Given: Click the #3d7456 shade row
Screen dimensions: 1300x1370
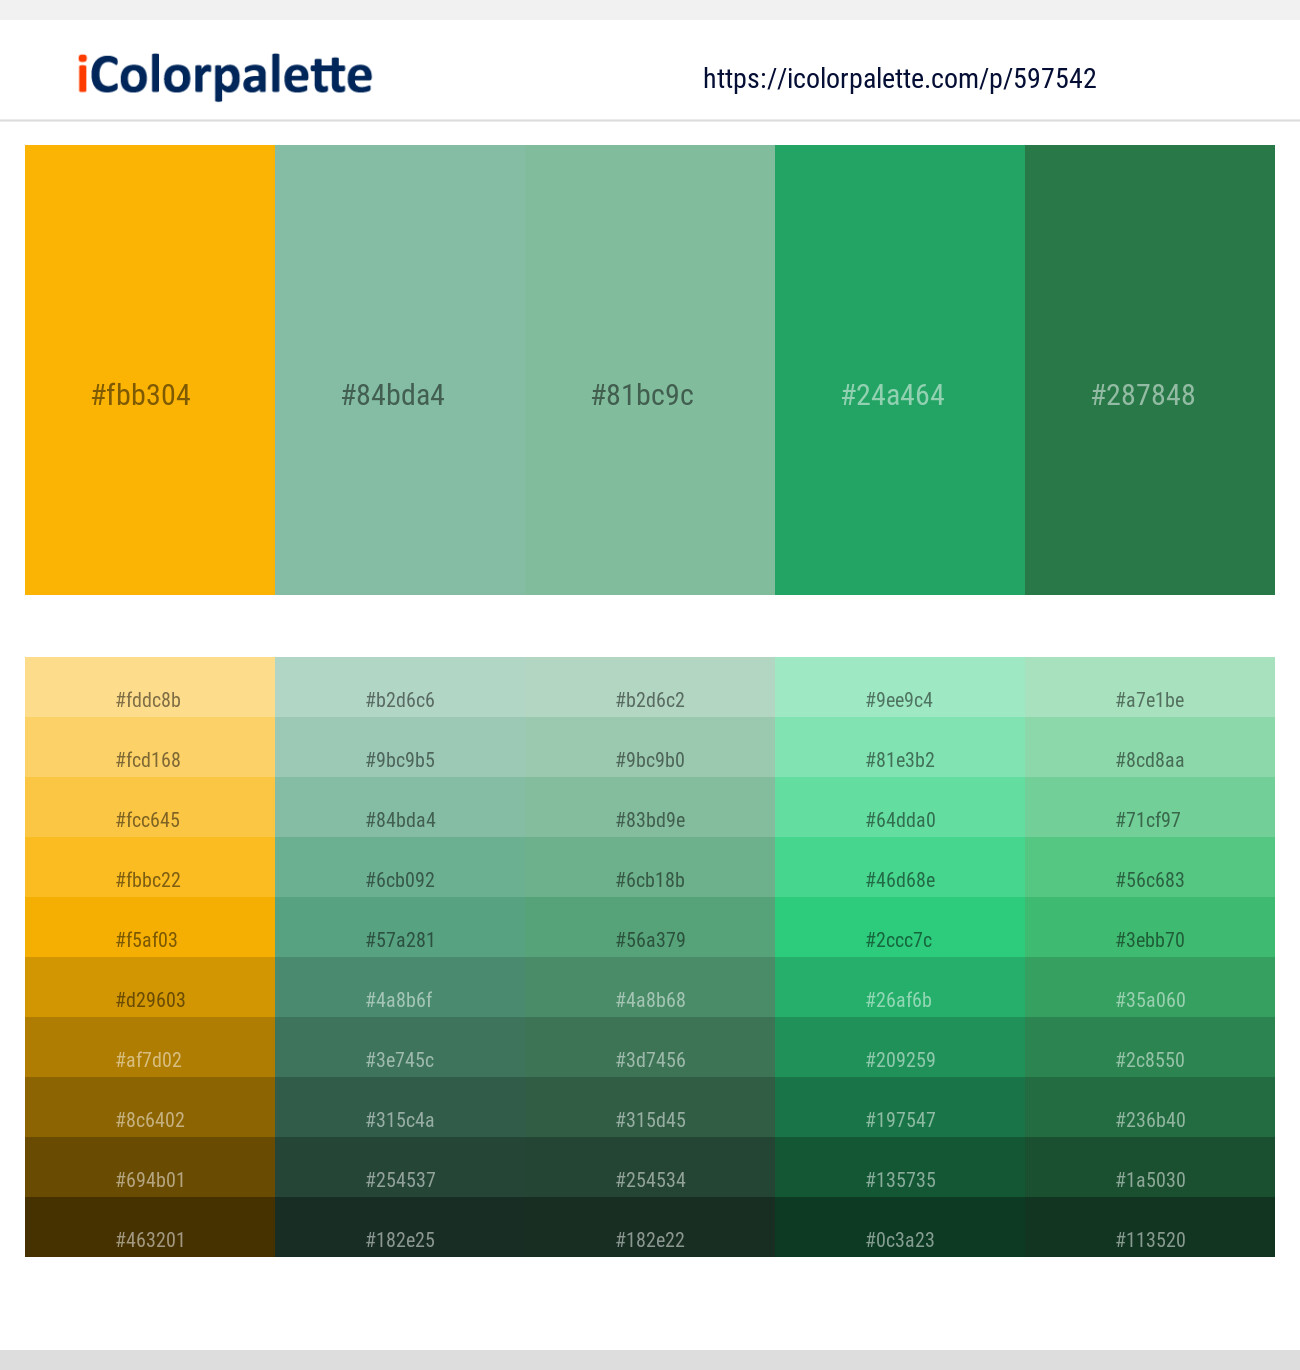Looking at the screenshot, I should 650,1047.
